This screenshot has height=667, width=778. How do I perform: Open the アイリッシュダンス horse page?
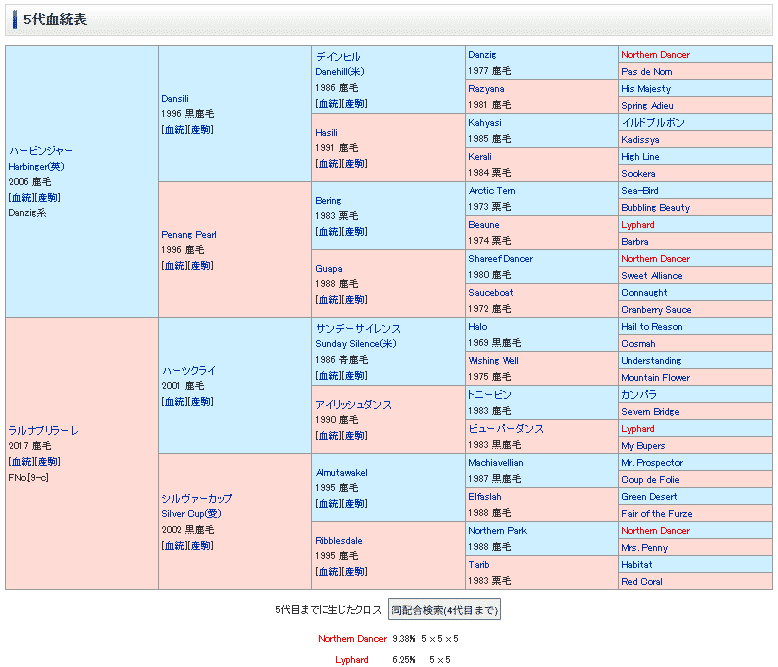coord(353,404)
